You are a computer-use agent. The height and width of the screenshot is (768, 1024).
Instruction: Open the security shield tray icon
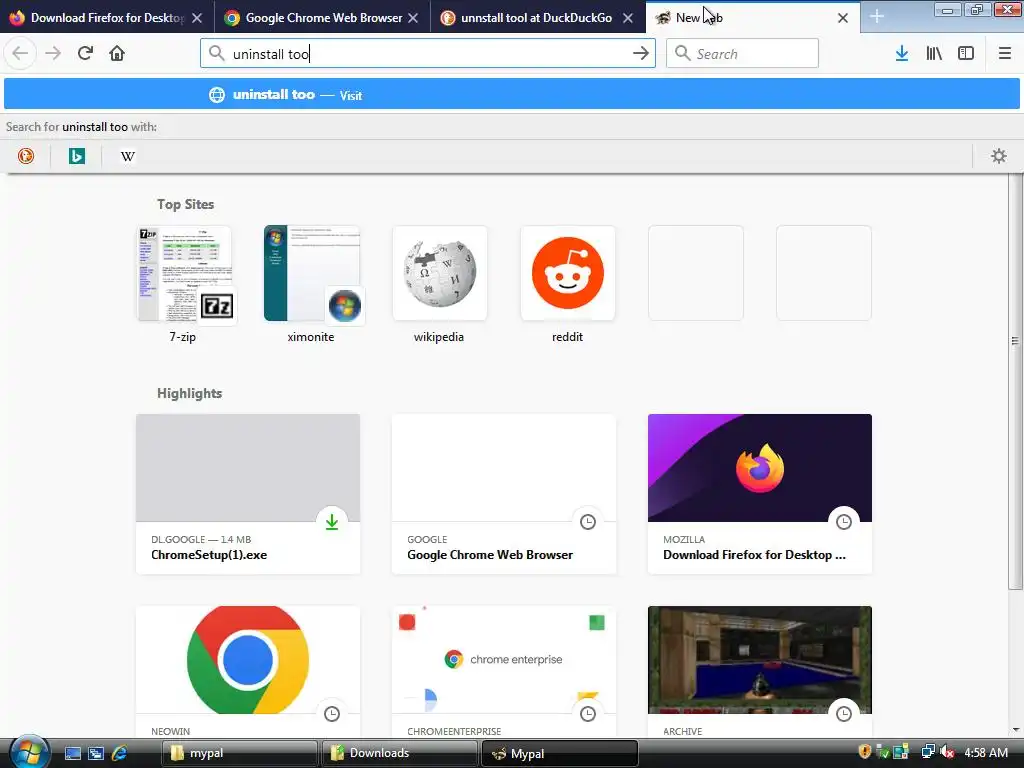click(x=865, y=752)
